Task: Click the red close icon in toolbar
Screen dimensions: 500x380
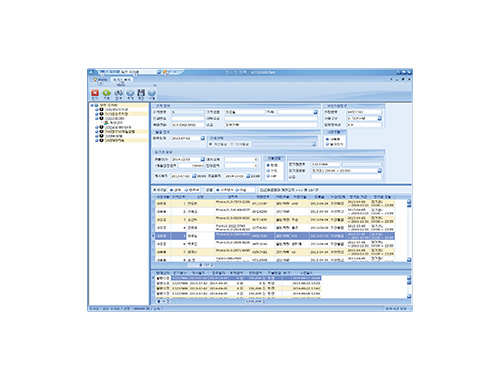Action: (x=95, y=93)
